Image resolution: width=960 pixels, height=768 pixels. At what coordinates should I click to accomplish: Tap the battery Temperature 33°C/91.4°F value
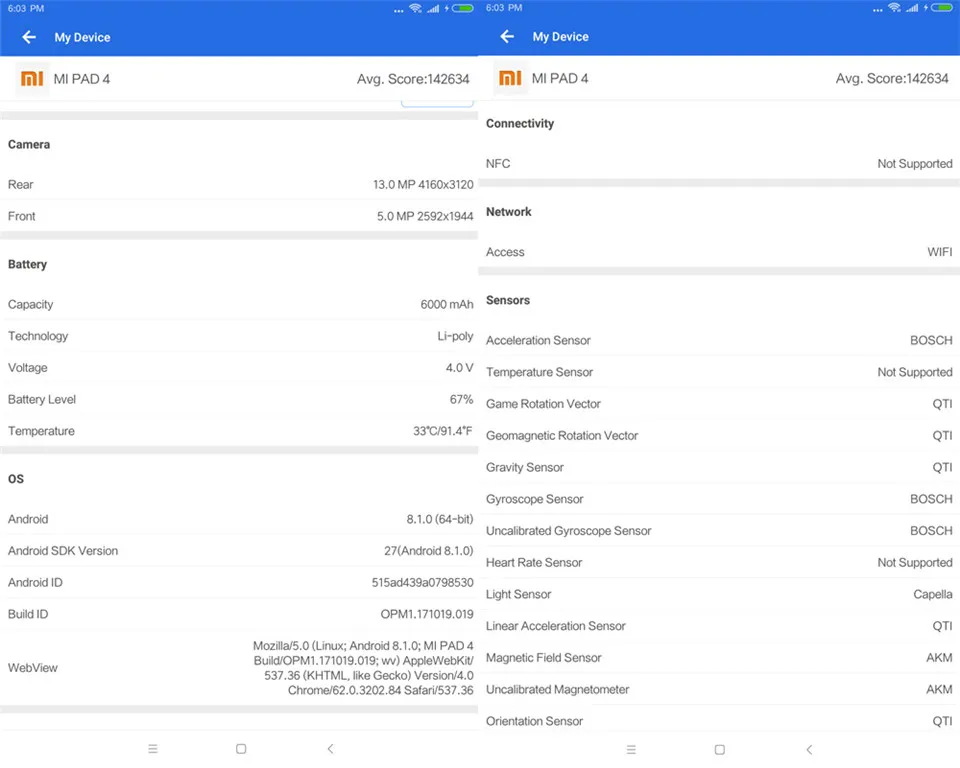pyautogui.click(x=443, y=431)
